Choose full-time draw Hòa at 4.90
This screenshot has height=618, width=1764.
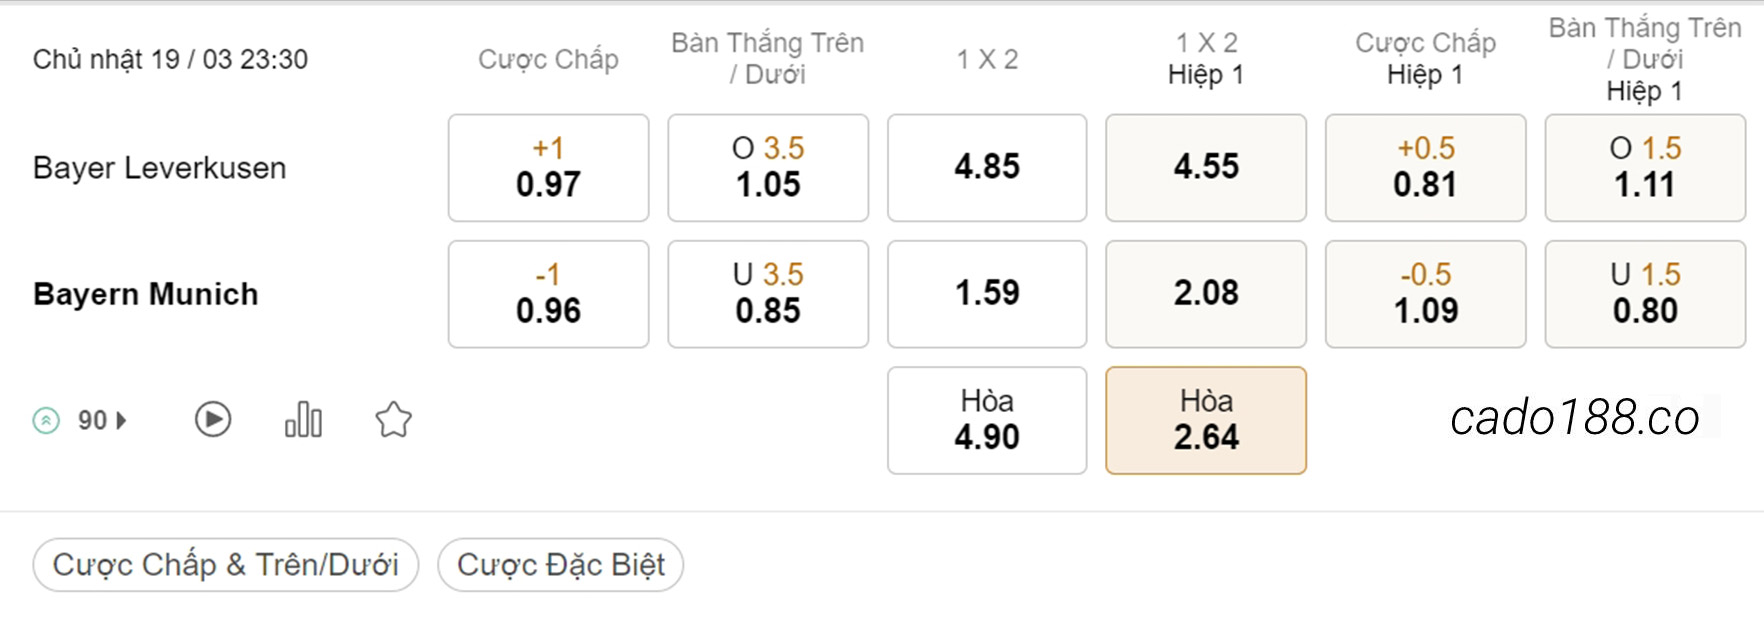pos(987,420)
